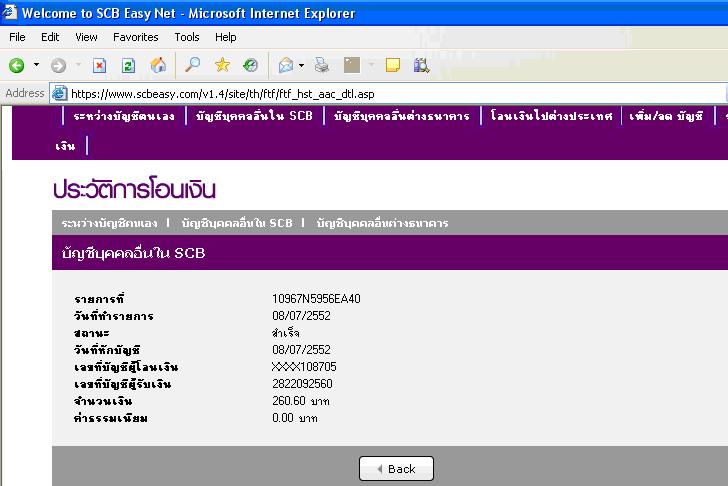Screen dimensions: 728x486
Task: Click the Back button at bottom
Action: [x=396, y=469]
